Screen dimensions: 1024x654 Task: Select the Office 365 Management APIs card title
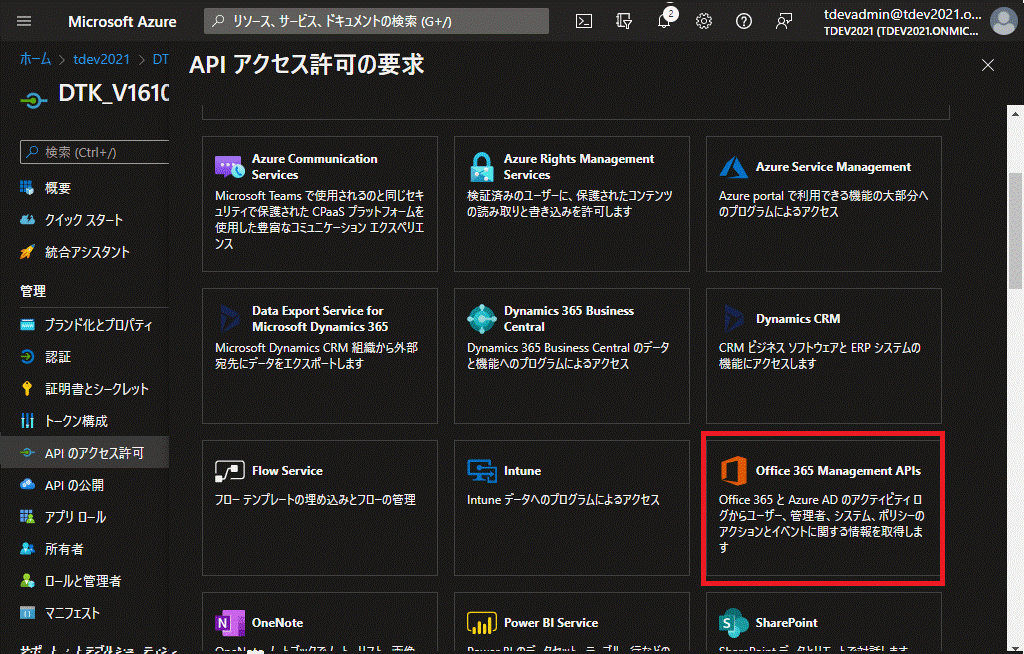point(838,471)
